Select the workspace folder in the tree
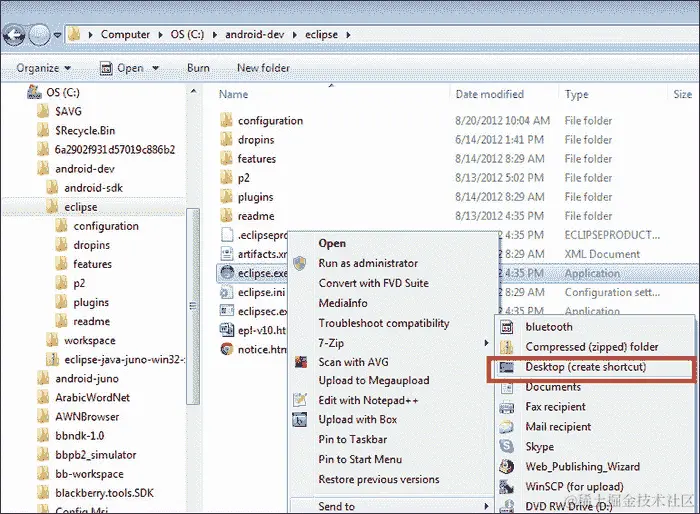This screenshot has height=514, width=700. [90, 340]
